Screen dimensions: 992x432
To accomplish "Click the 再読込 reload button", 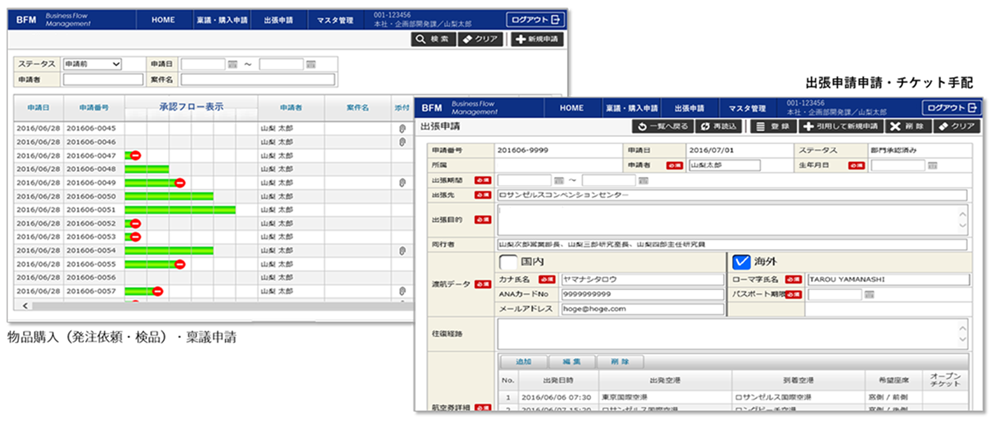I will tap(719, 127).
